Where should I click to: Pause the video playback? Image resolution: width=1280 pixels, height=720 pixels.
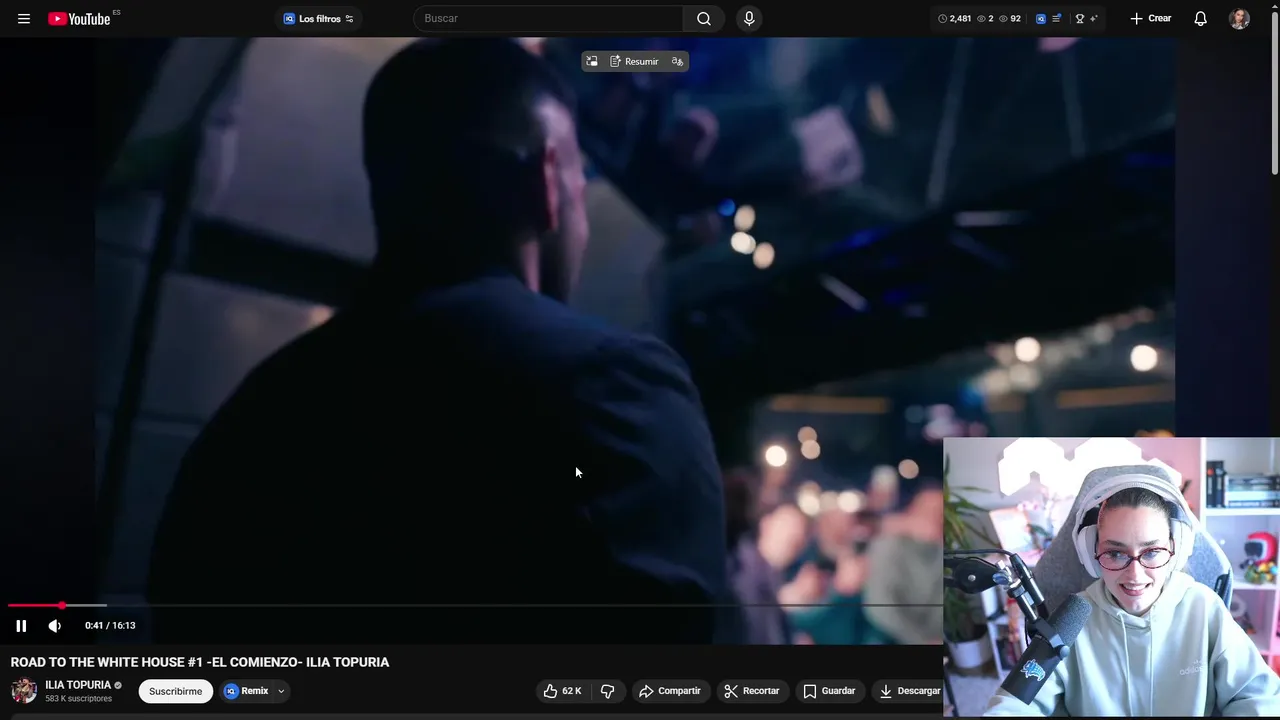(x=21, y=626)
